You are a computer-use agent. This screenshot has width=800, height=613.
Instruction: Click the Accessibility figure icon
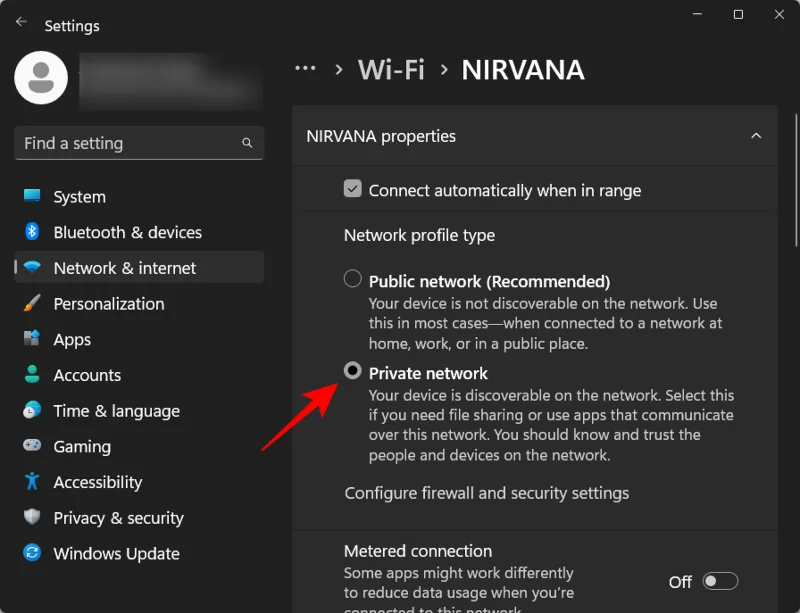point(32,481)
